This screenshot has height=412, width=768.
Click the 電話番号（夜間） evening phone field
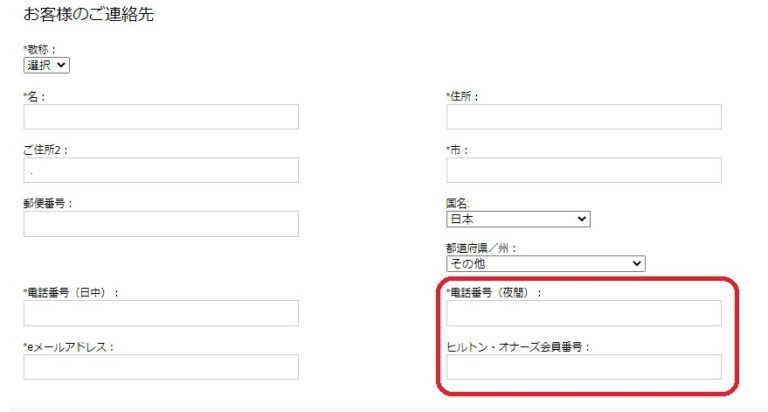583,313
